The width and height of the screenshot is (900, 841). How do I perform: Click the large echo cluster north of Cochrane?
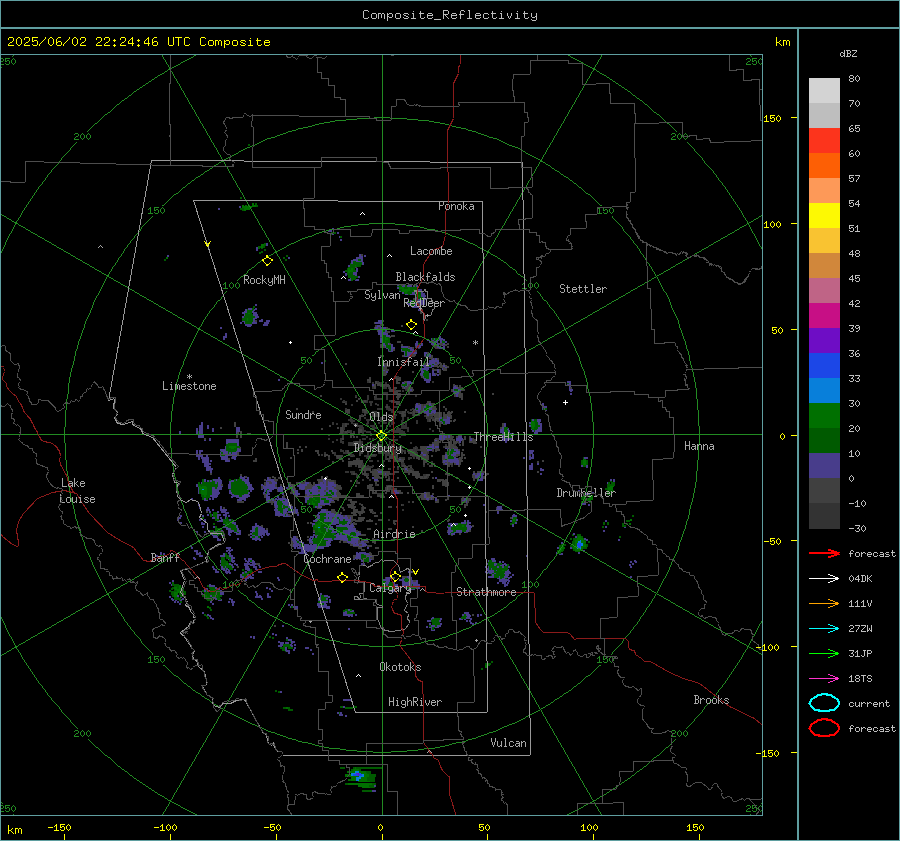[x=335, y=529]
